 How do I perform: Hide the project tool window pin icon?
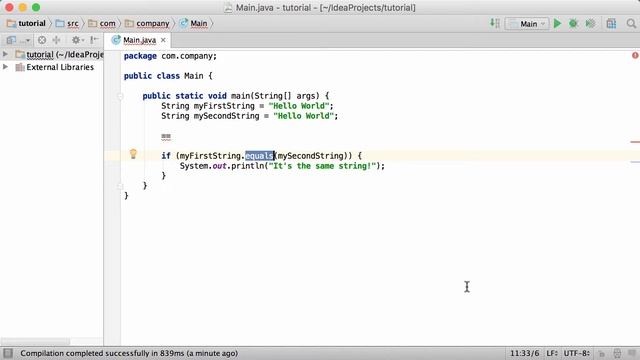94,40
